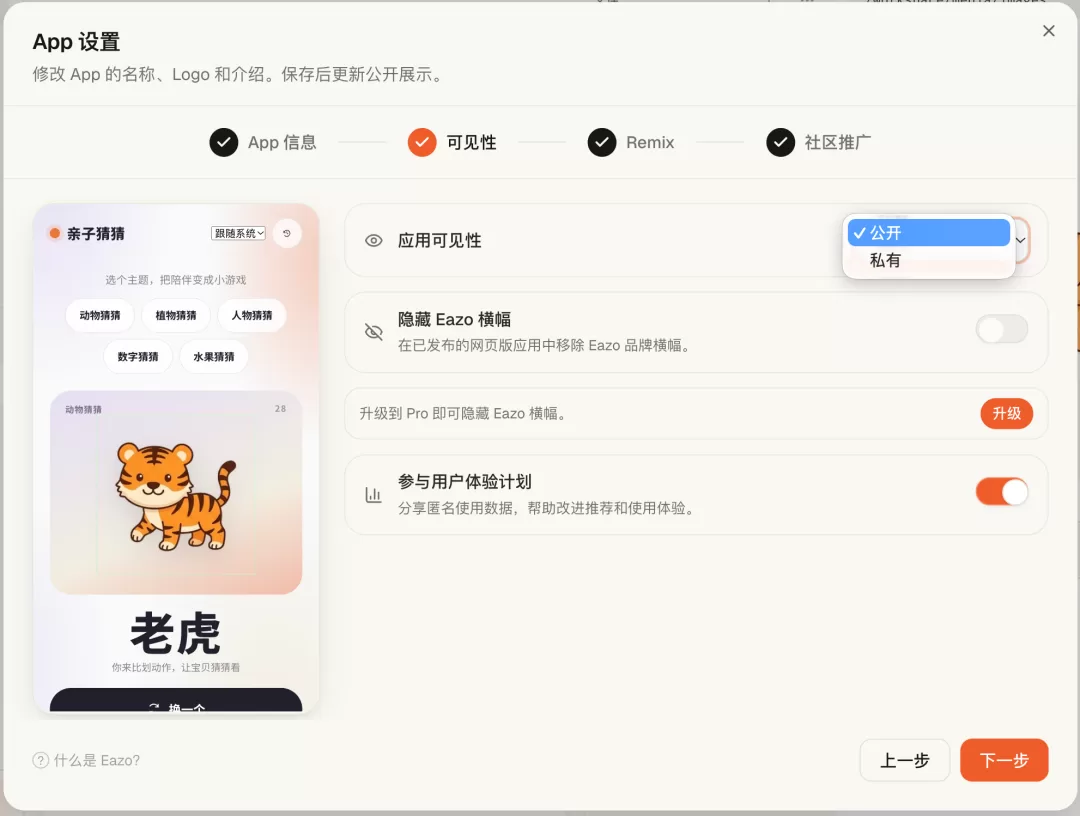
Task: Jump to the Remix step
Action: (x=631, y=143)
